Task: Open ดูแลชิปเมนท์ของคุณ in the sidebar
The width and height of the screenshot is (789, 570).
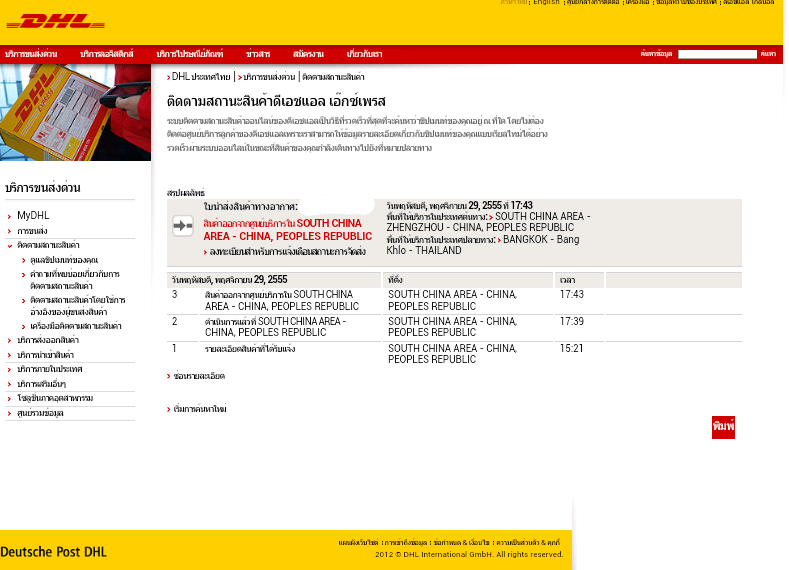Action: coord(64,260)
